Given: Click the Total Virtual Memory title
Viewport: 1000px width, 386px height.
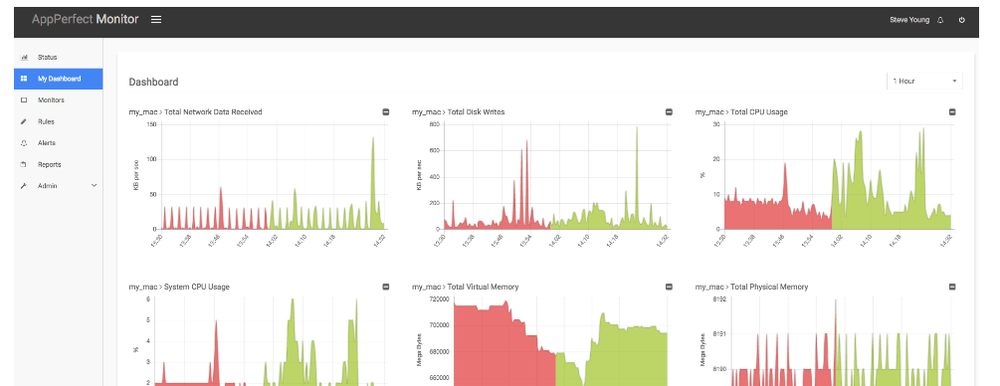Looking at the screenshot, I should coord(465,287).
